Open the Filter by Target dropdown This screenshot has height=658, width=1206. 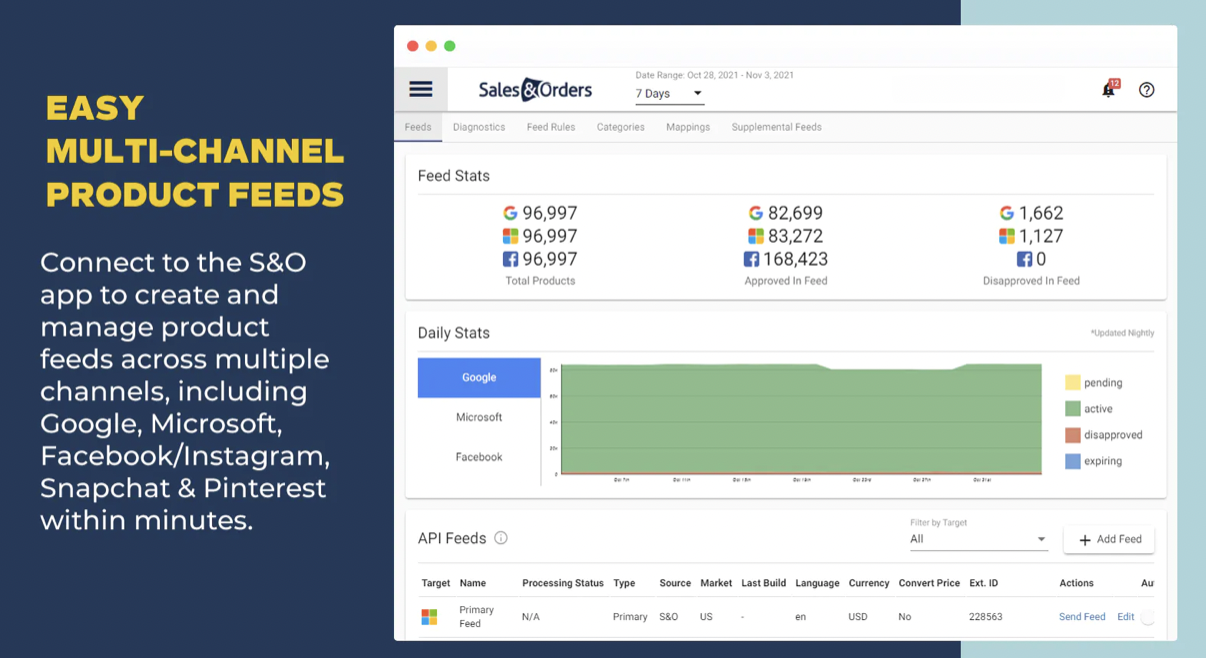tap(978, 539)
